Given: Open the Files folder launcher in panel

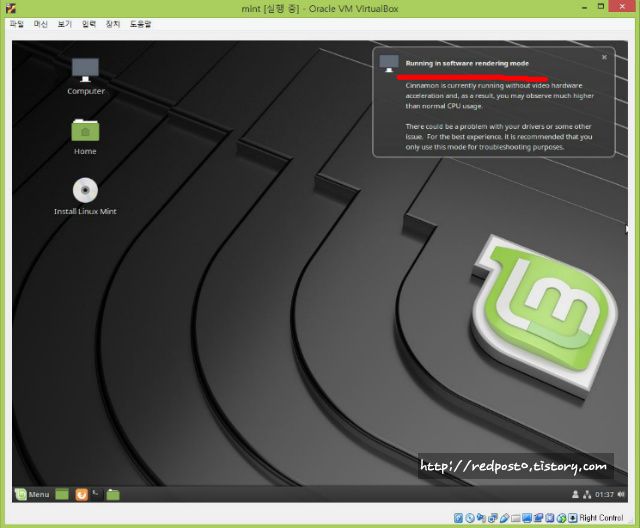Looking at the screenshot, I should pos(113,495).
